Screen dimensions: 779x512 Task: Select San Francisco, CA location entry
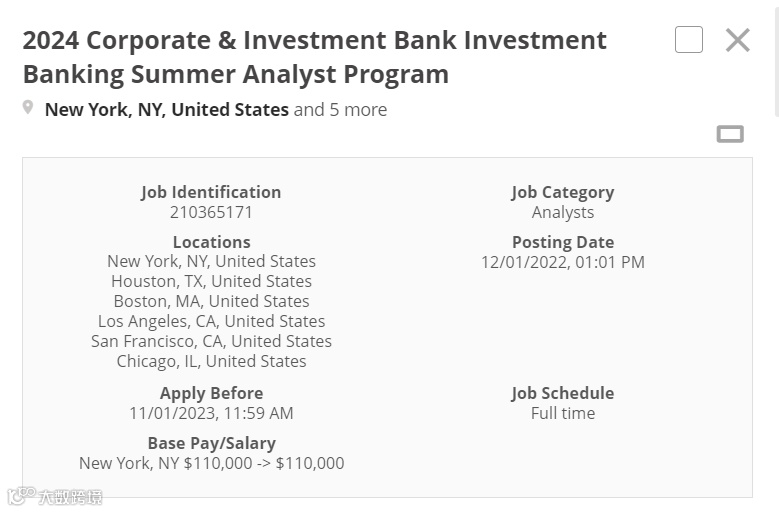pyautogui.click(x=211, y=341)
